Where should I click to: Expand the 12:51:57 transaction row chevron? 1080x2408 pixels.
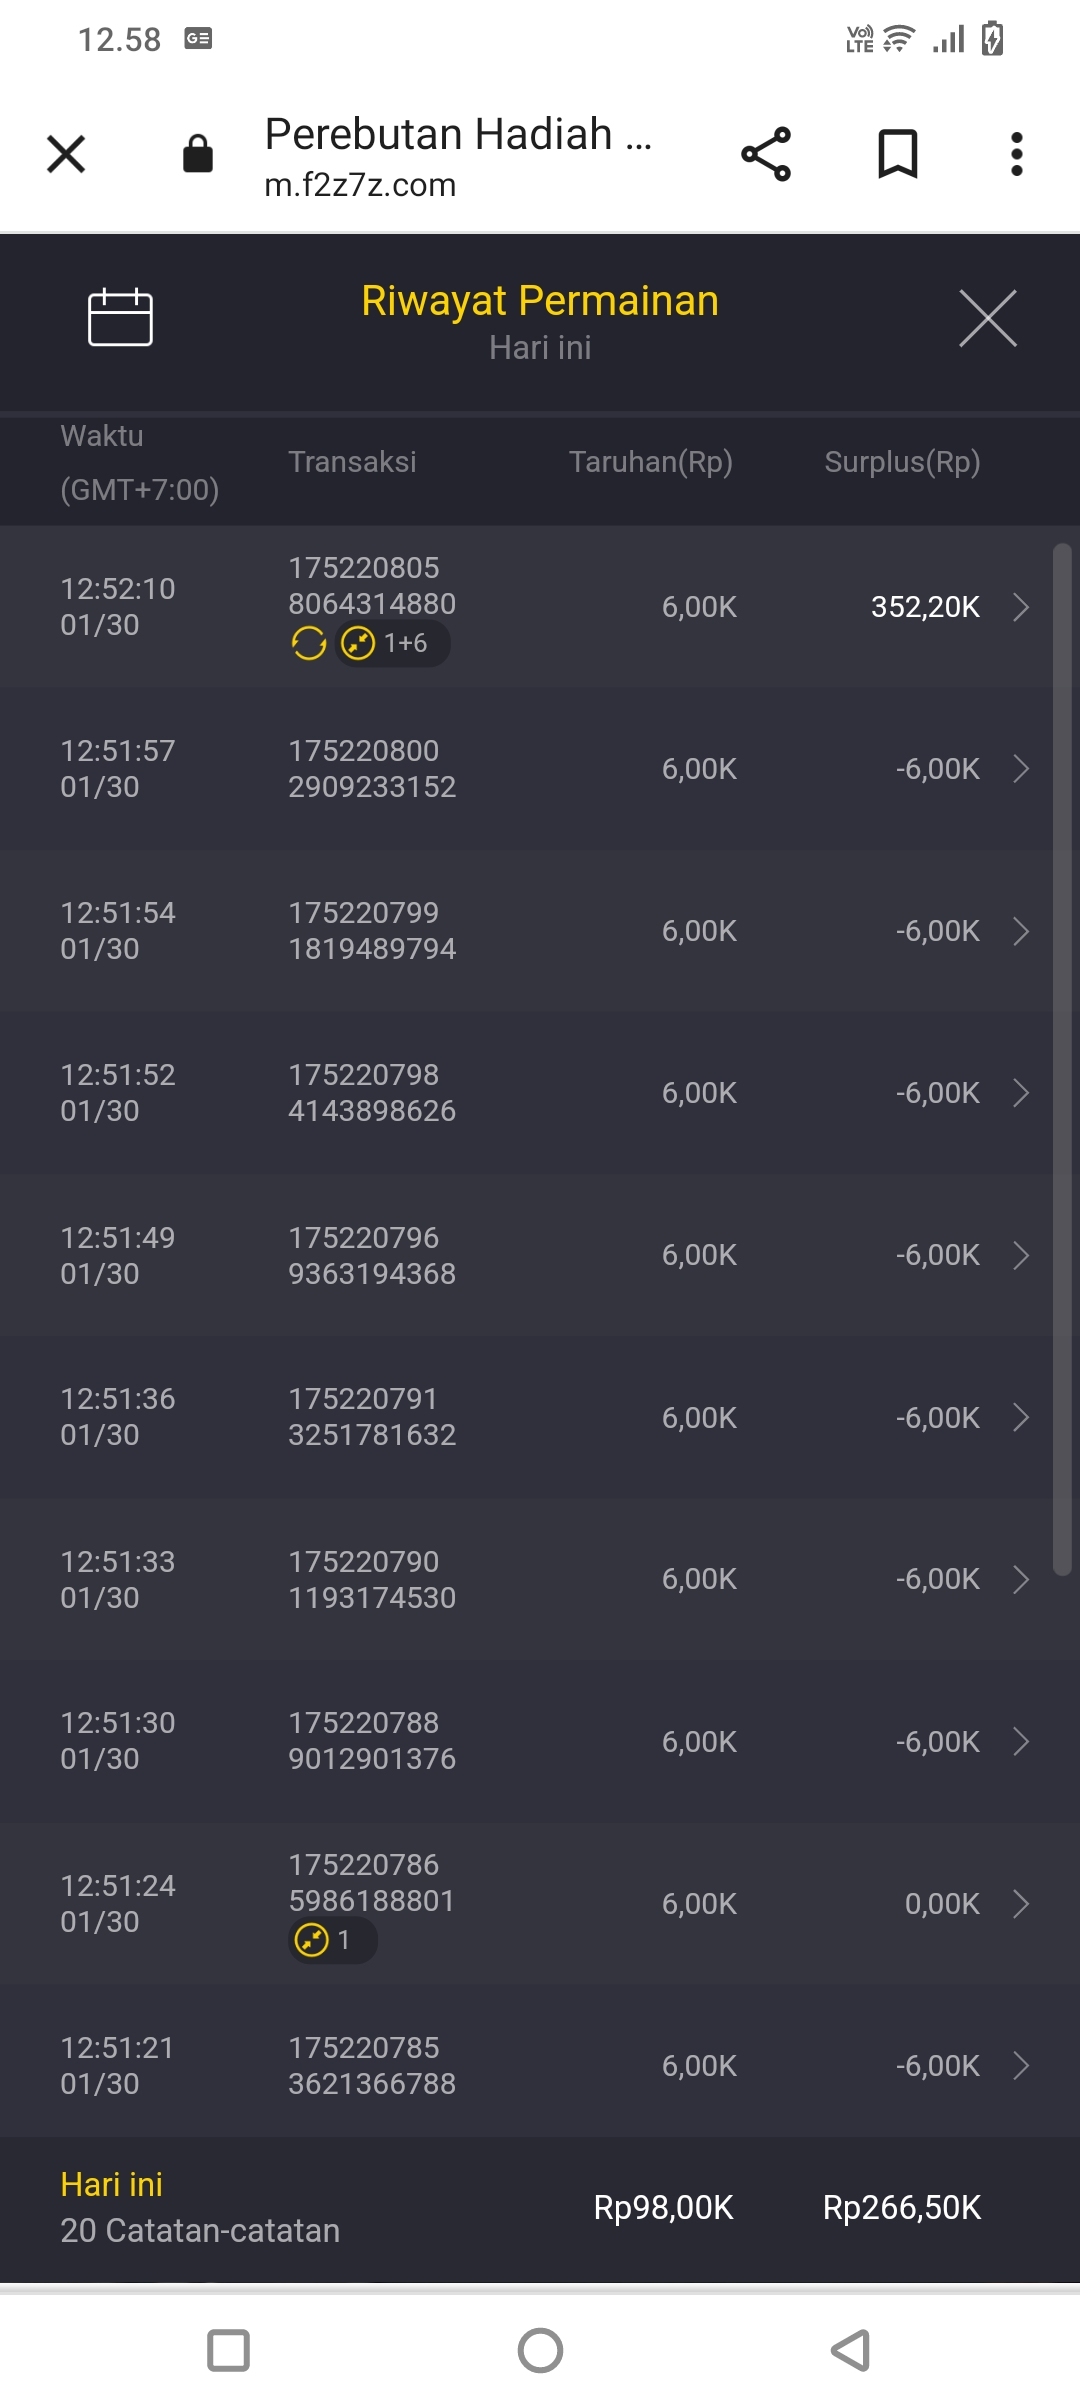point(1020,769)
